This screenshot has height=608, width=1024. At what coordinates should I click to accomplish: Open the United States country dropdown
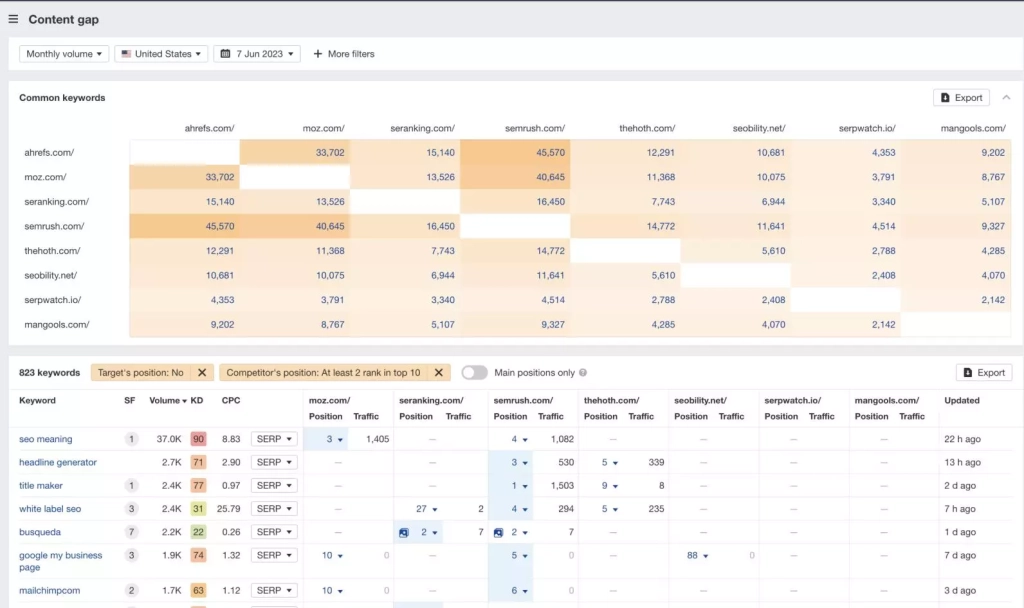click(x=161, y=54)
